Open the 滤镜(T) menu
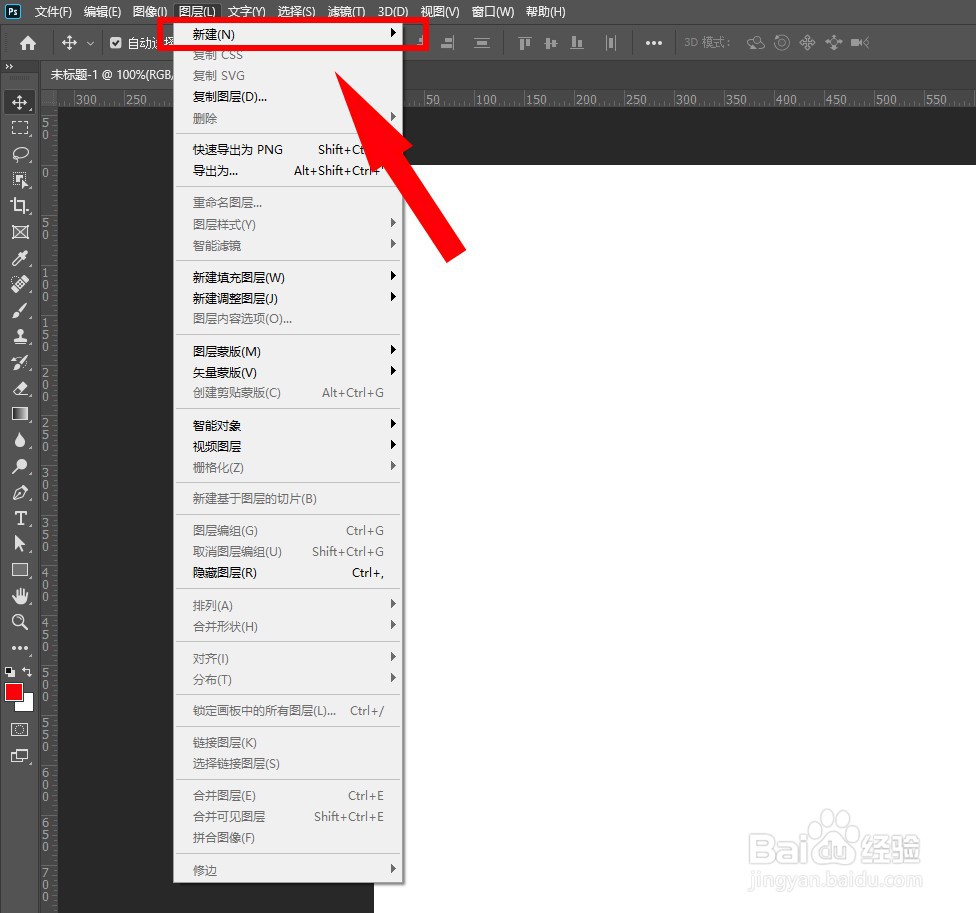 (x=346, y=12)
